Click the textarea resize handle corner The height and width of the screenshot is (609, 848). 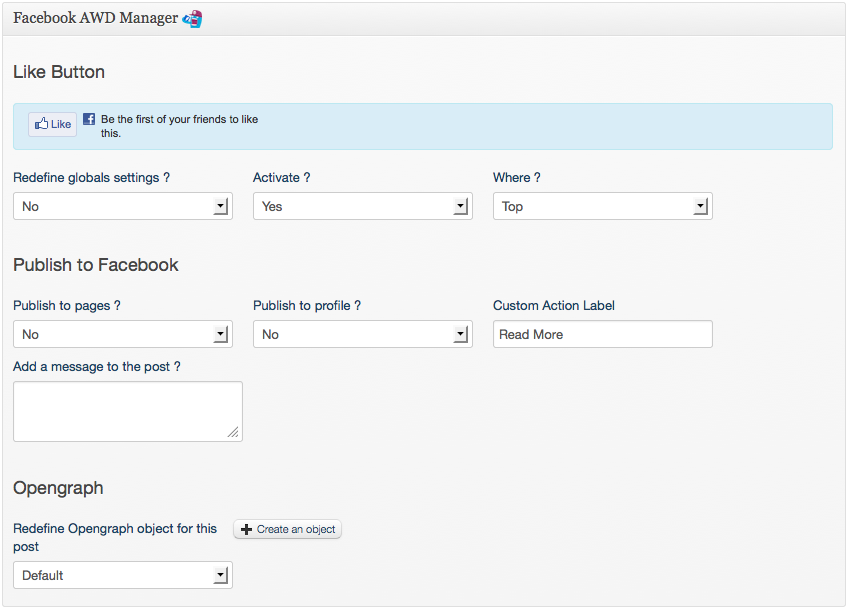click(x=233, y=432)
